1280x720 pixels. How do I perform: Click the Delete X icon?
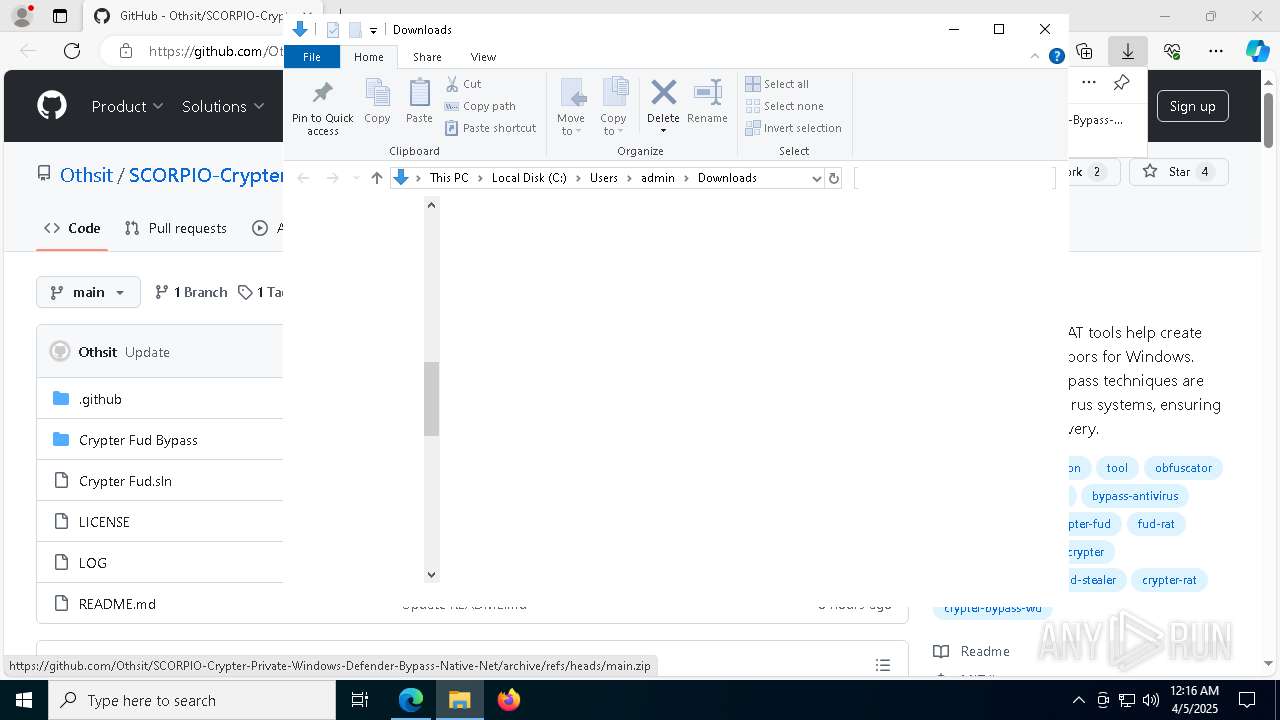pyautogui.click(x=663, y=93)
